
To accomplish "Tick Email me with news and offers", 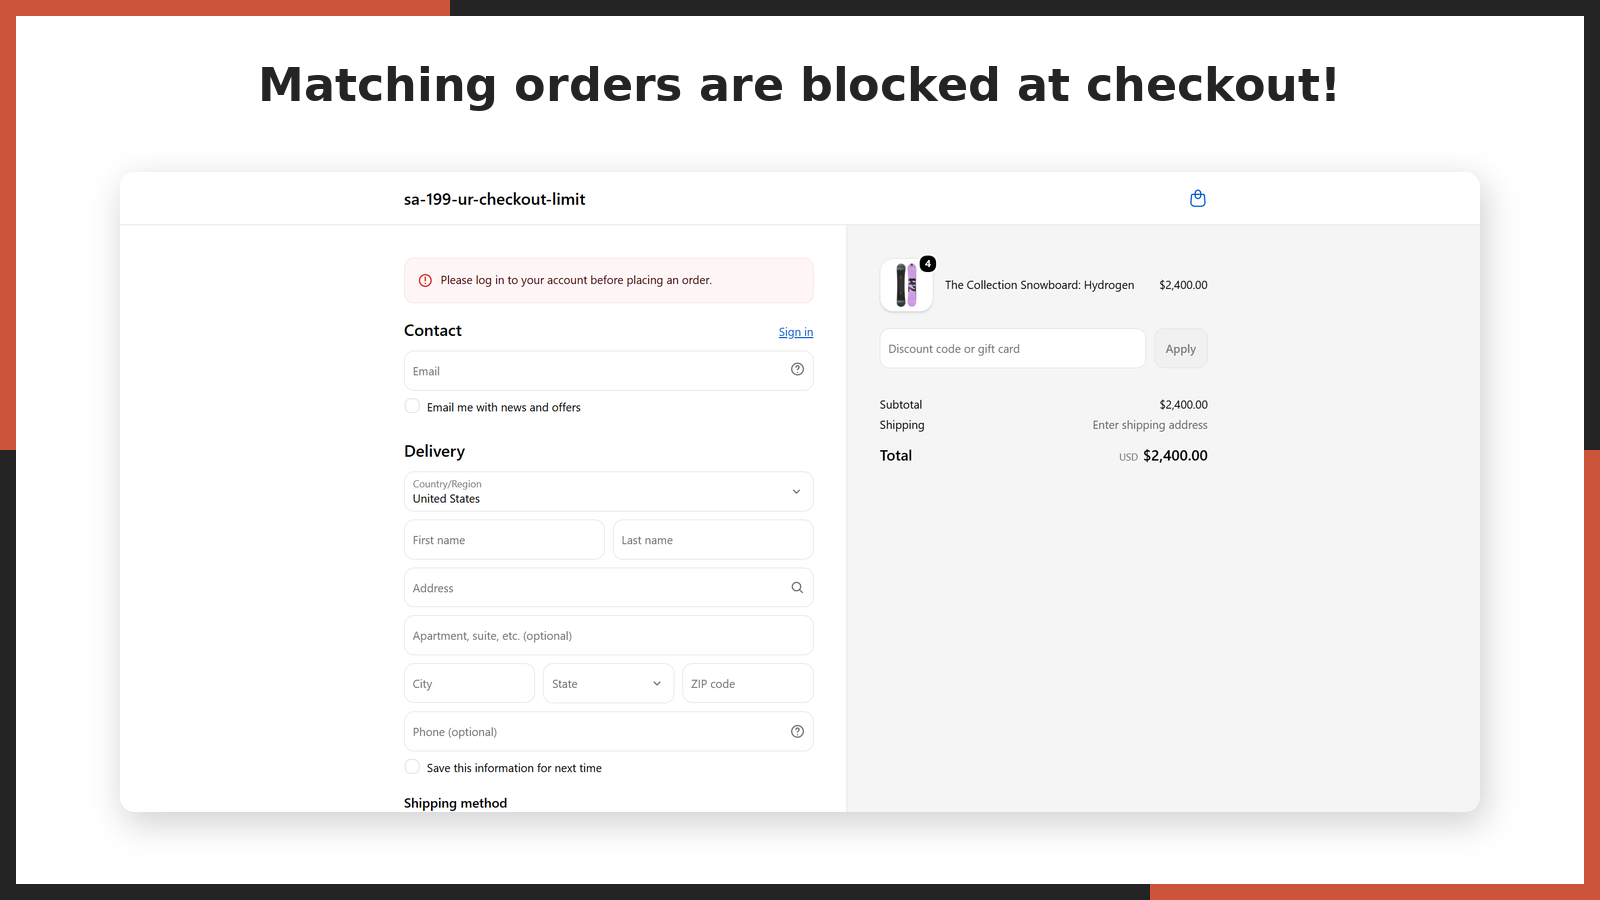I will tap(412, 406).
